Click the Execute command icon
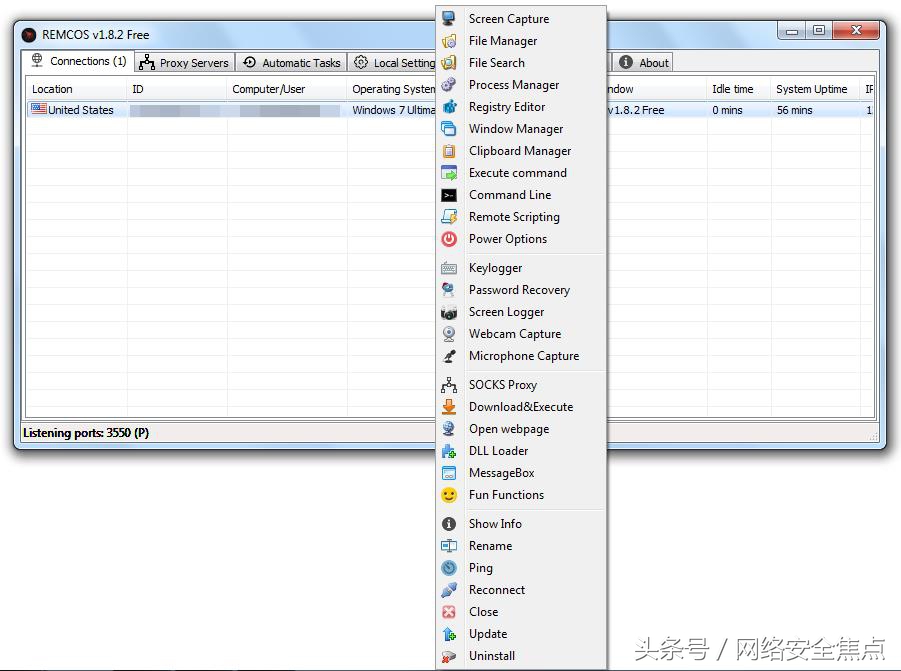This screenshot has width=901, height=671. click(449, 173)
